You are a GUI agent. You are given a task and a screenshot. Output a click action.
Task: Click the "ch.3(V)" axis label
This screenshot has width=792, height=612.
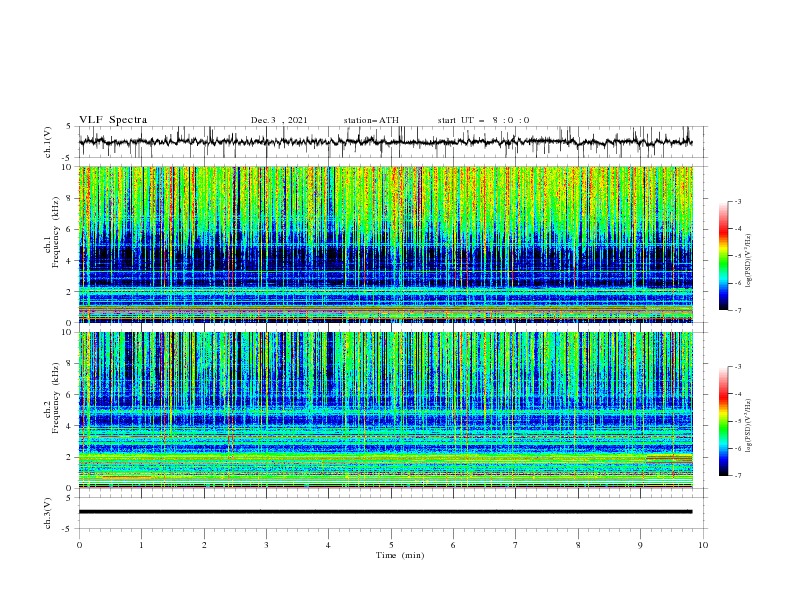pyautogui.click(x=48, y=513)
